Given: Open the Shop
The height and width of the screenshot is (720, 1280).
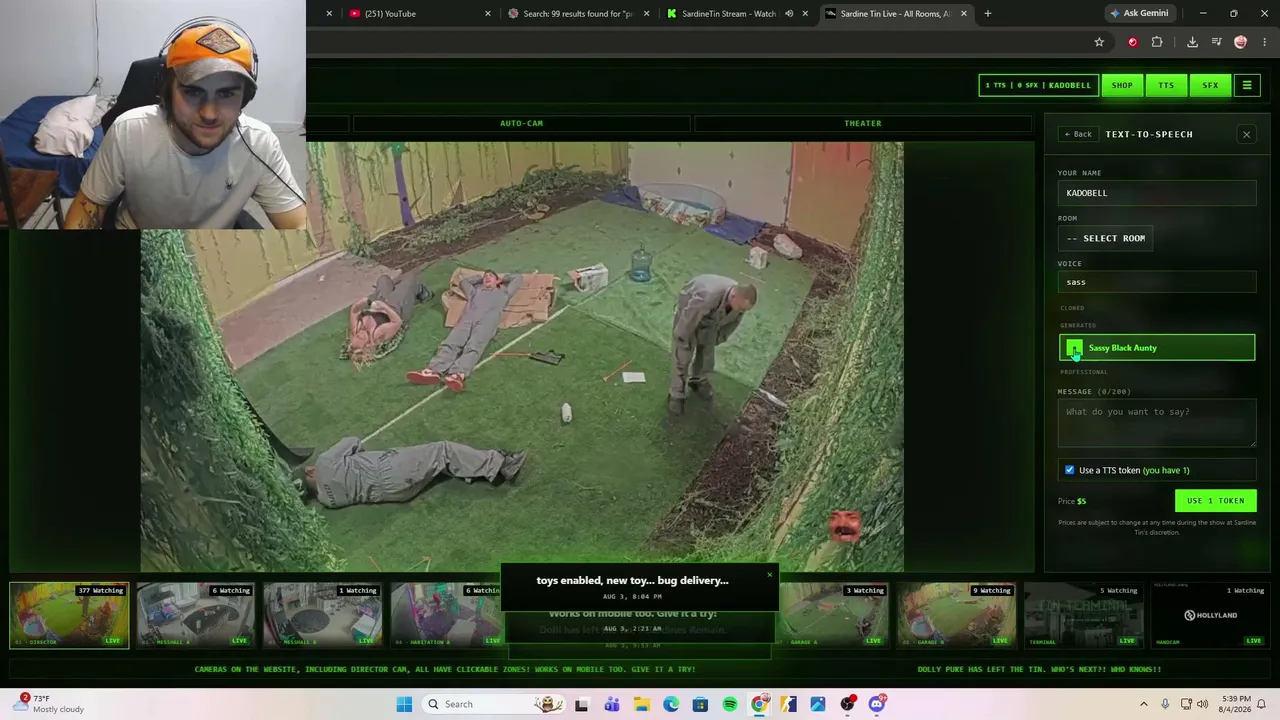Looking at the screenshot, I should [1122, 85].
